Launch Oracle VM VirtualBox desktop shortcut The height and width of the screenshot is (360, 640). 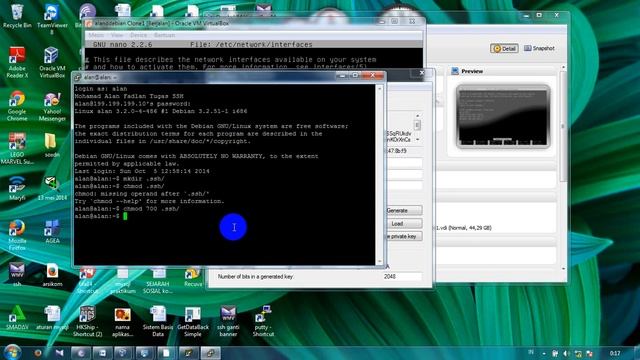(52, 62)
